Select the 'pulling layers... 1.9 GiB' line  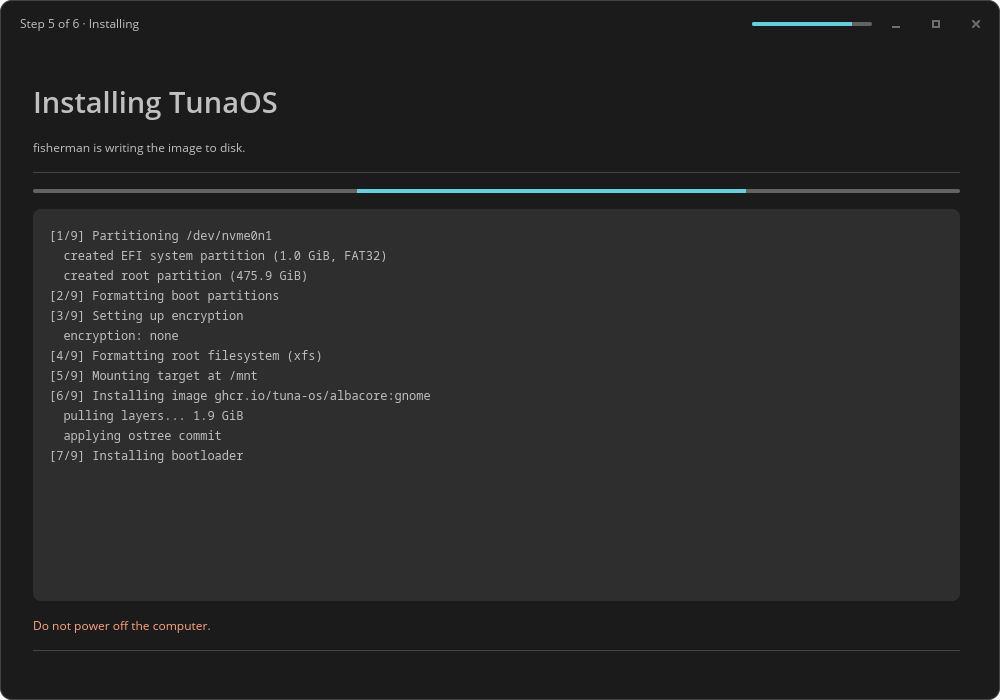click(153, 416)
